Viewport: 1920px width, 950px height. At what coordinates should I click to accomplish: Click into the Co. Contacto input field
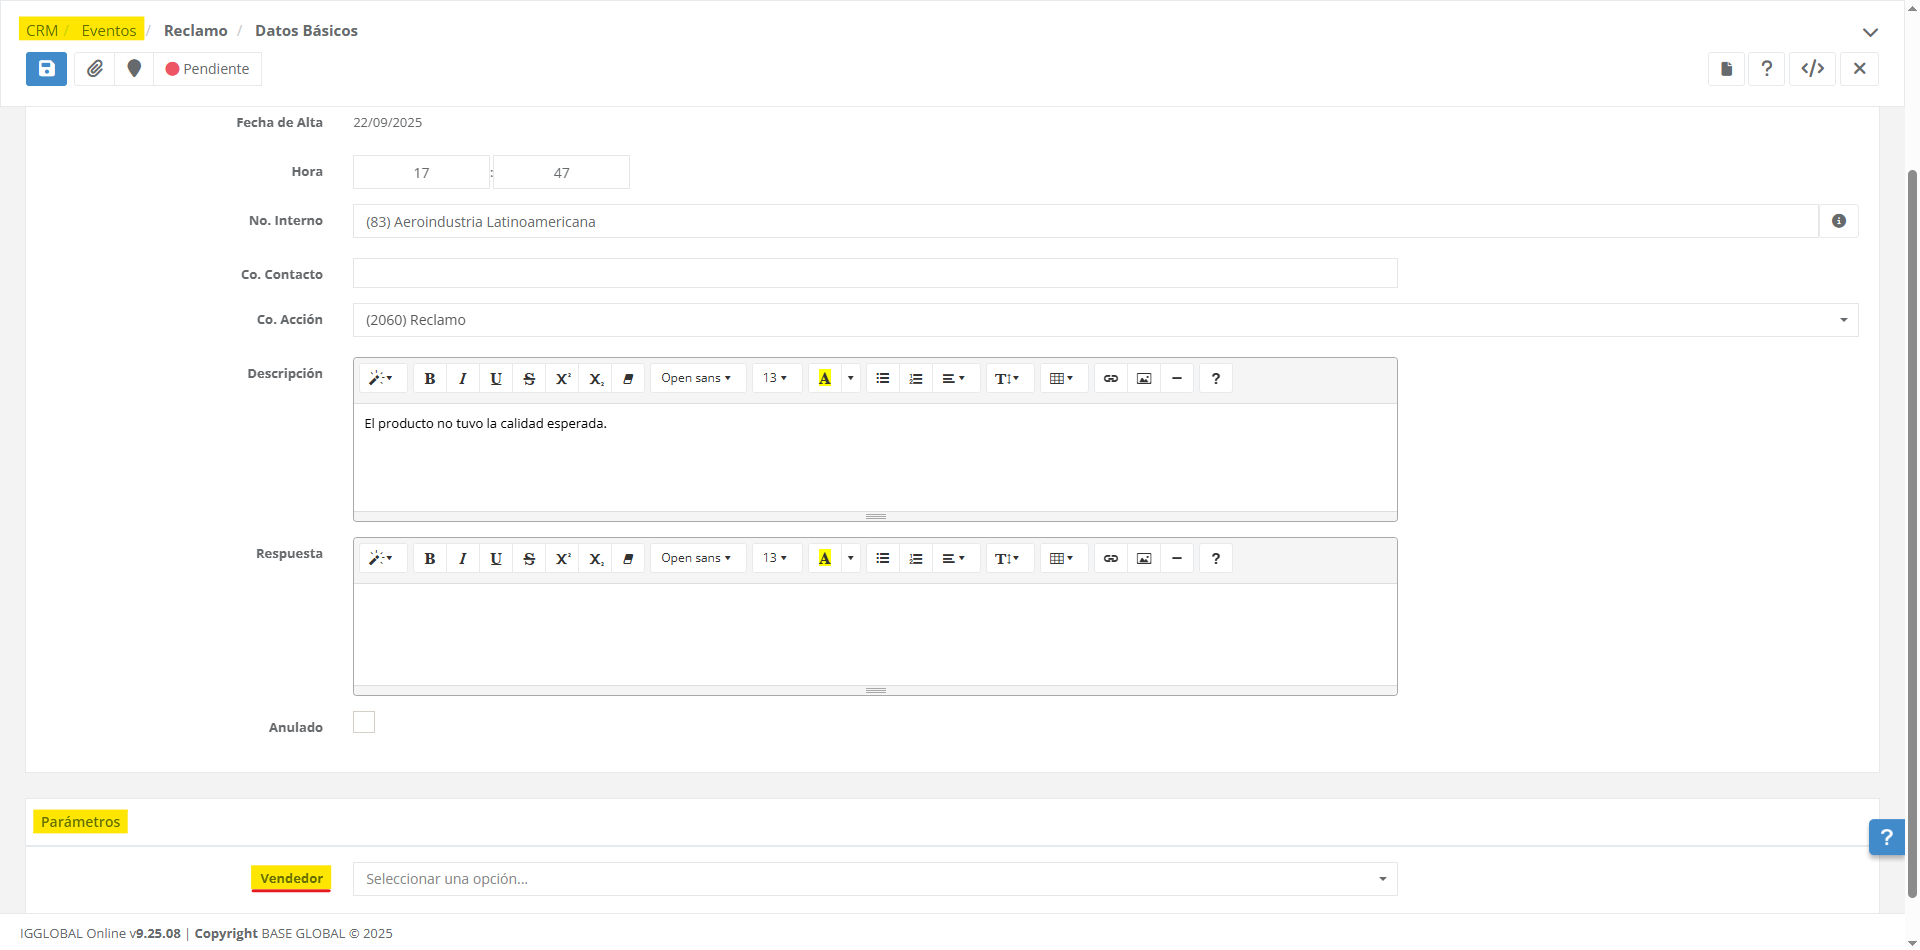pyautogui.click(x=875, y=273)
